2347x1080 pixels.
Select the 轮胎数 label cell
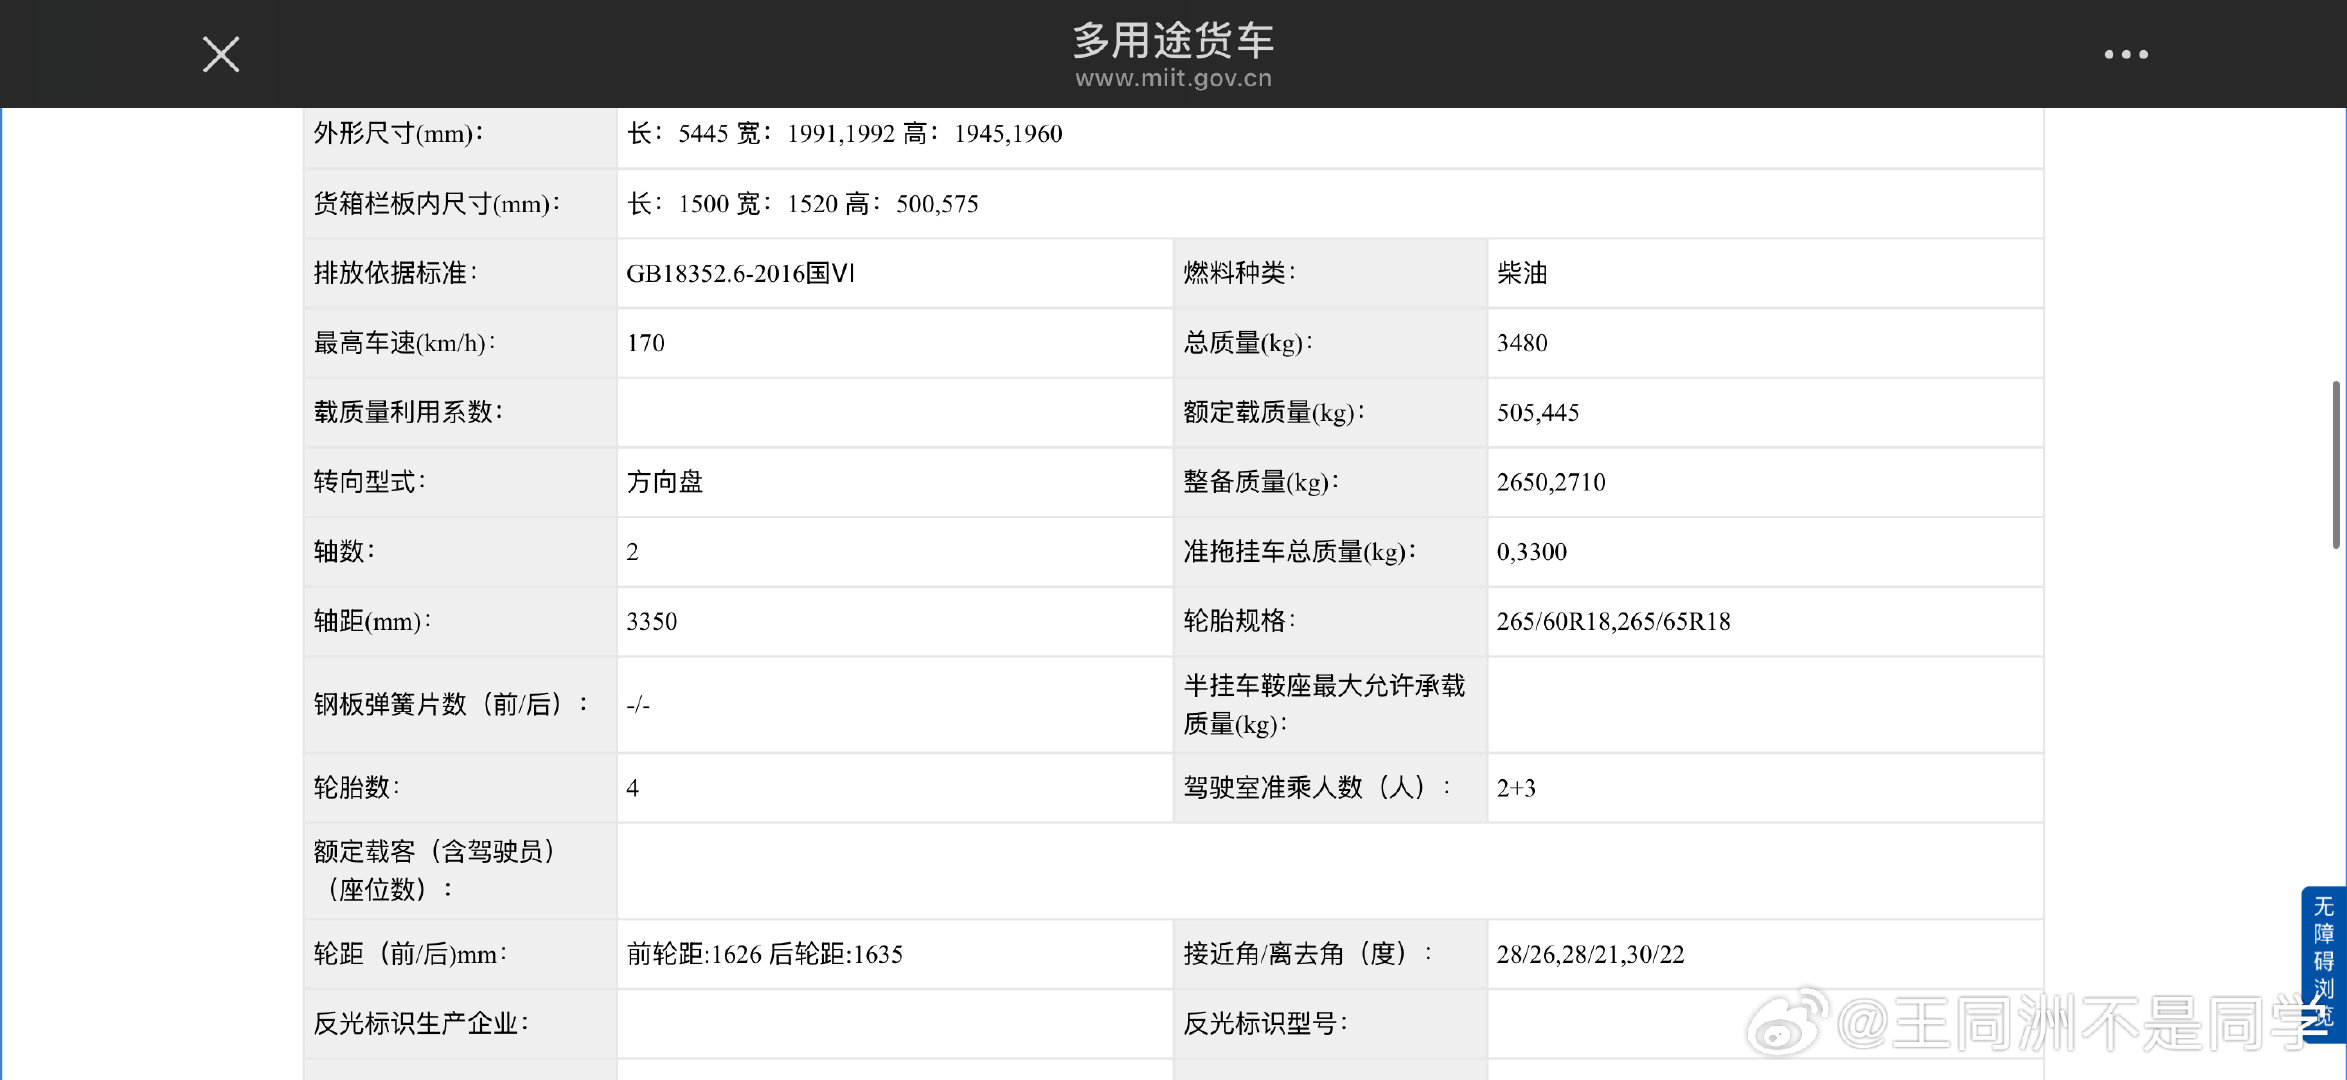(x=460, y=788)
